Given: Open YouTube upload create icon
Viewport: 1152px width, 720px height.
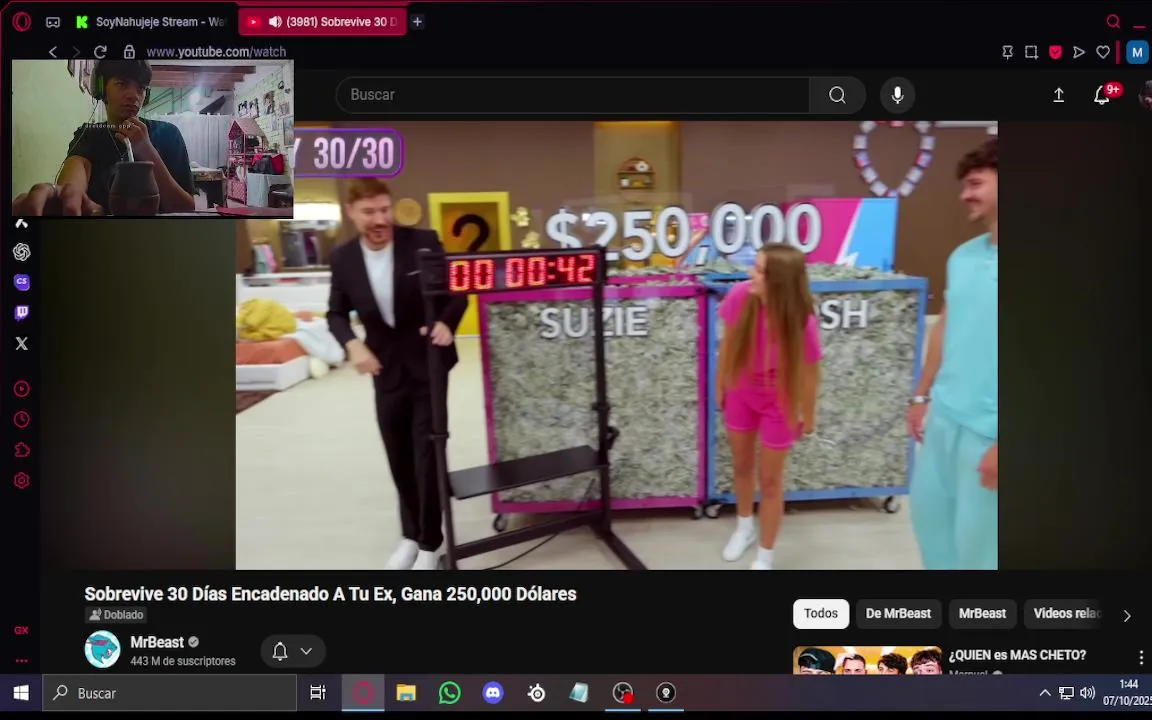Looking at the screenshot, I should pyautogui.click(x=1059, y=95).
